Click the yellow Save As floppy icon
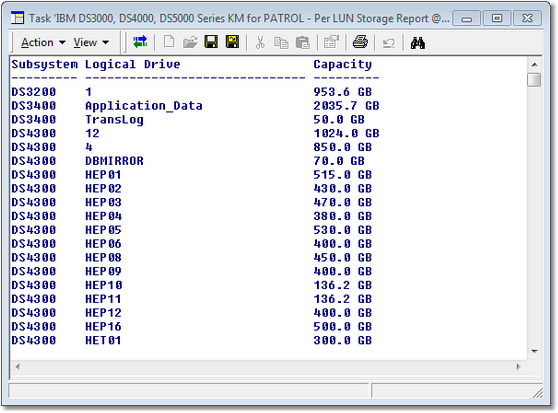 tap(232, 42)
